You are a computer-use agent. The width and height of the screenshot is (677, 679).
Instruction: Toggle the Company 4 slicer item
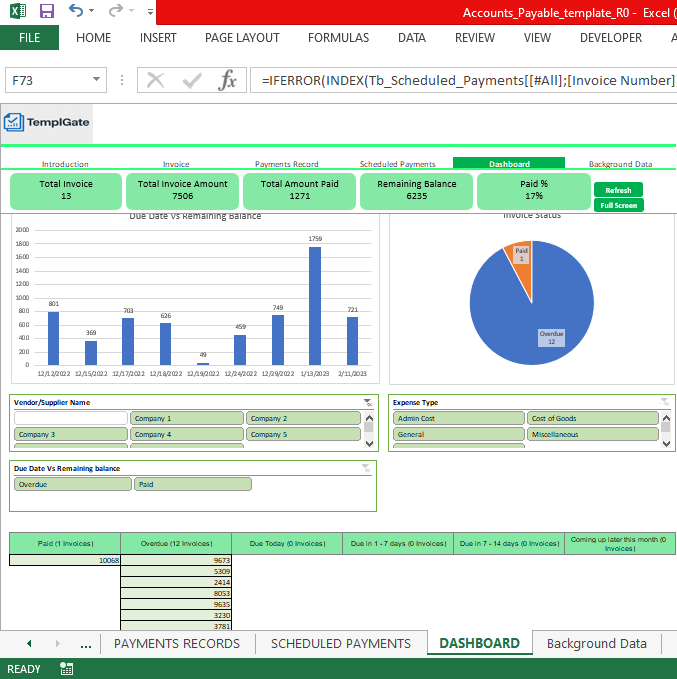pyautogui.click(x=187, y=434)
